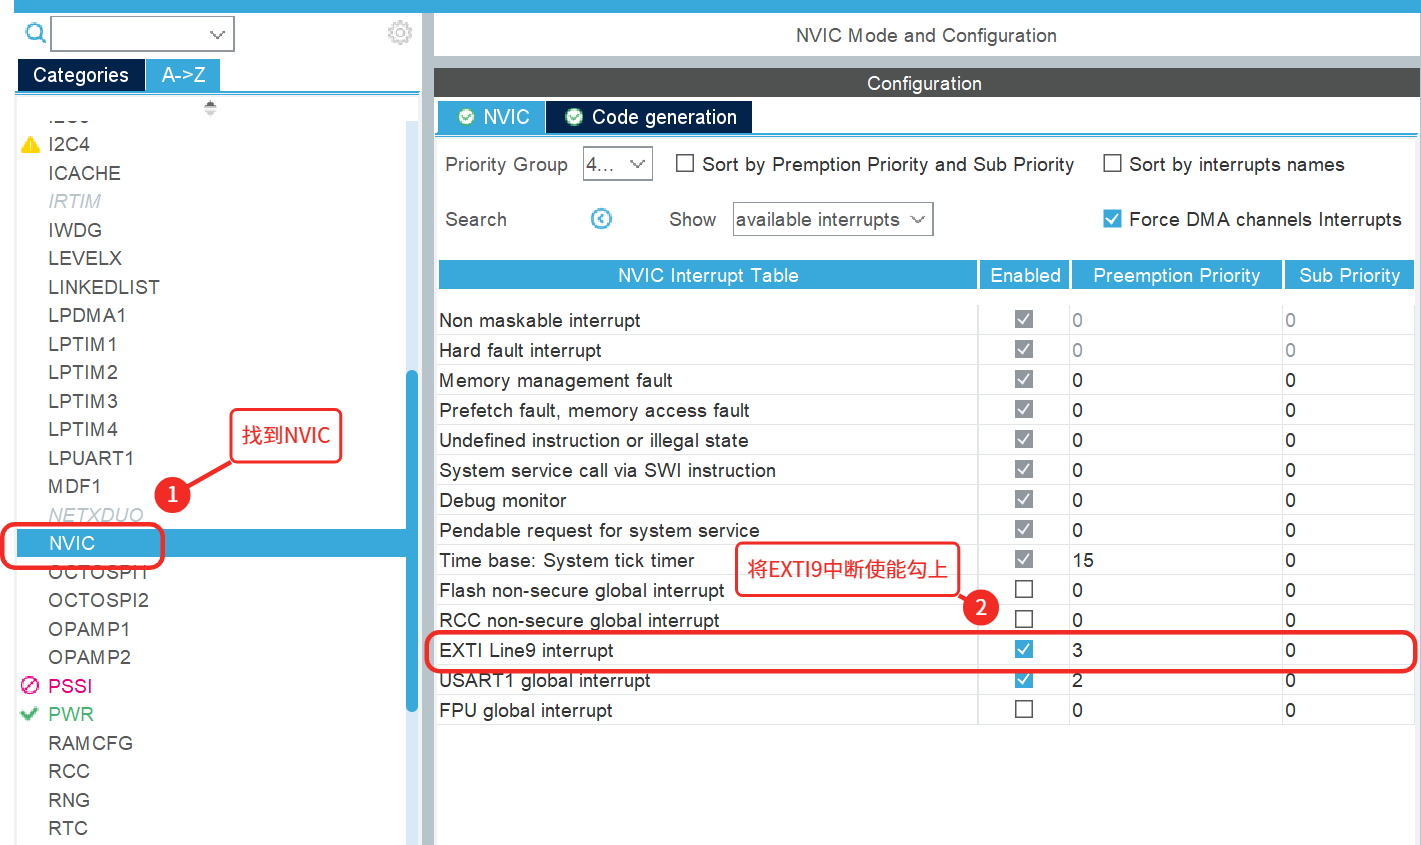Select RAMCFG in the list
1421x845 pixels.
point(90,743)
